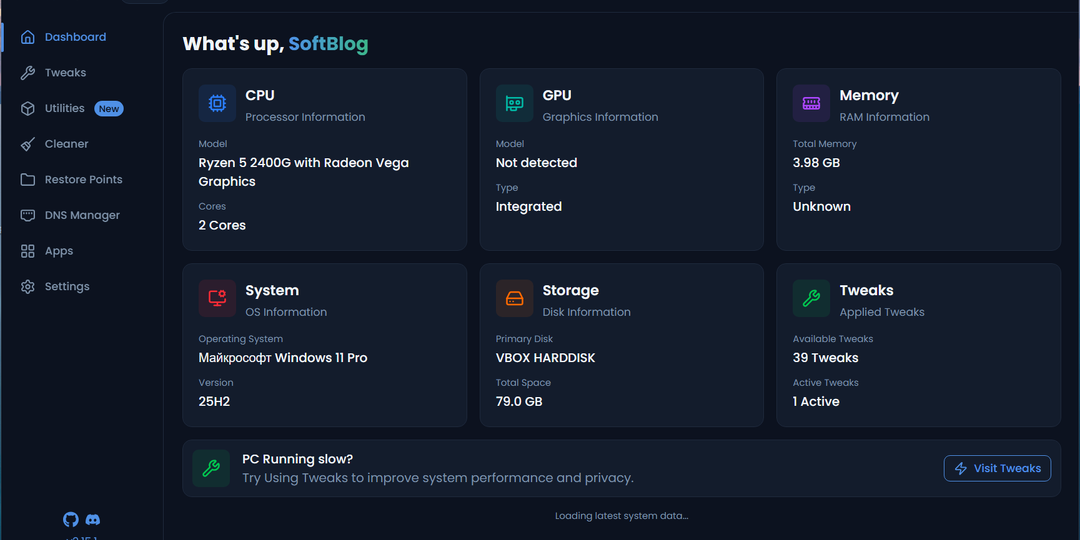Click the GPU graphics card icon
Screen dimensions: 1080x540
coord(514,104)
